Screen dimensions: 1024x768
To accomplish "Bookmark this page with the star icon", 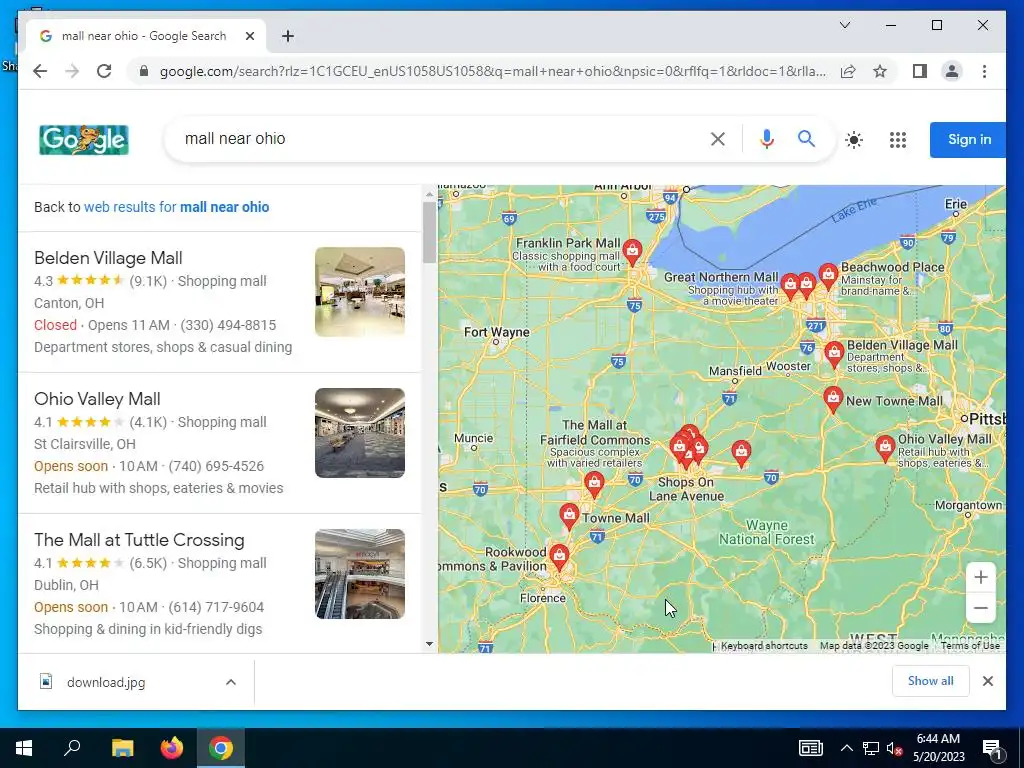I will 880,71.
